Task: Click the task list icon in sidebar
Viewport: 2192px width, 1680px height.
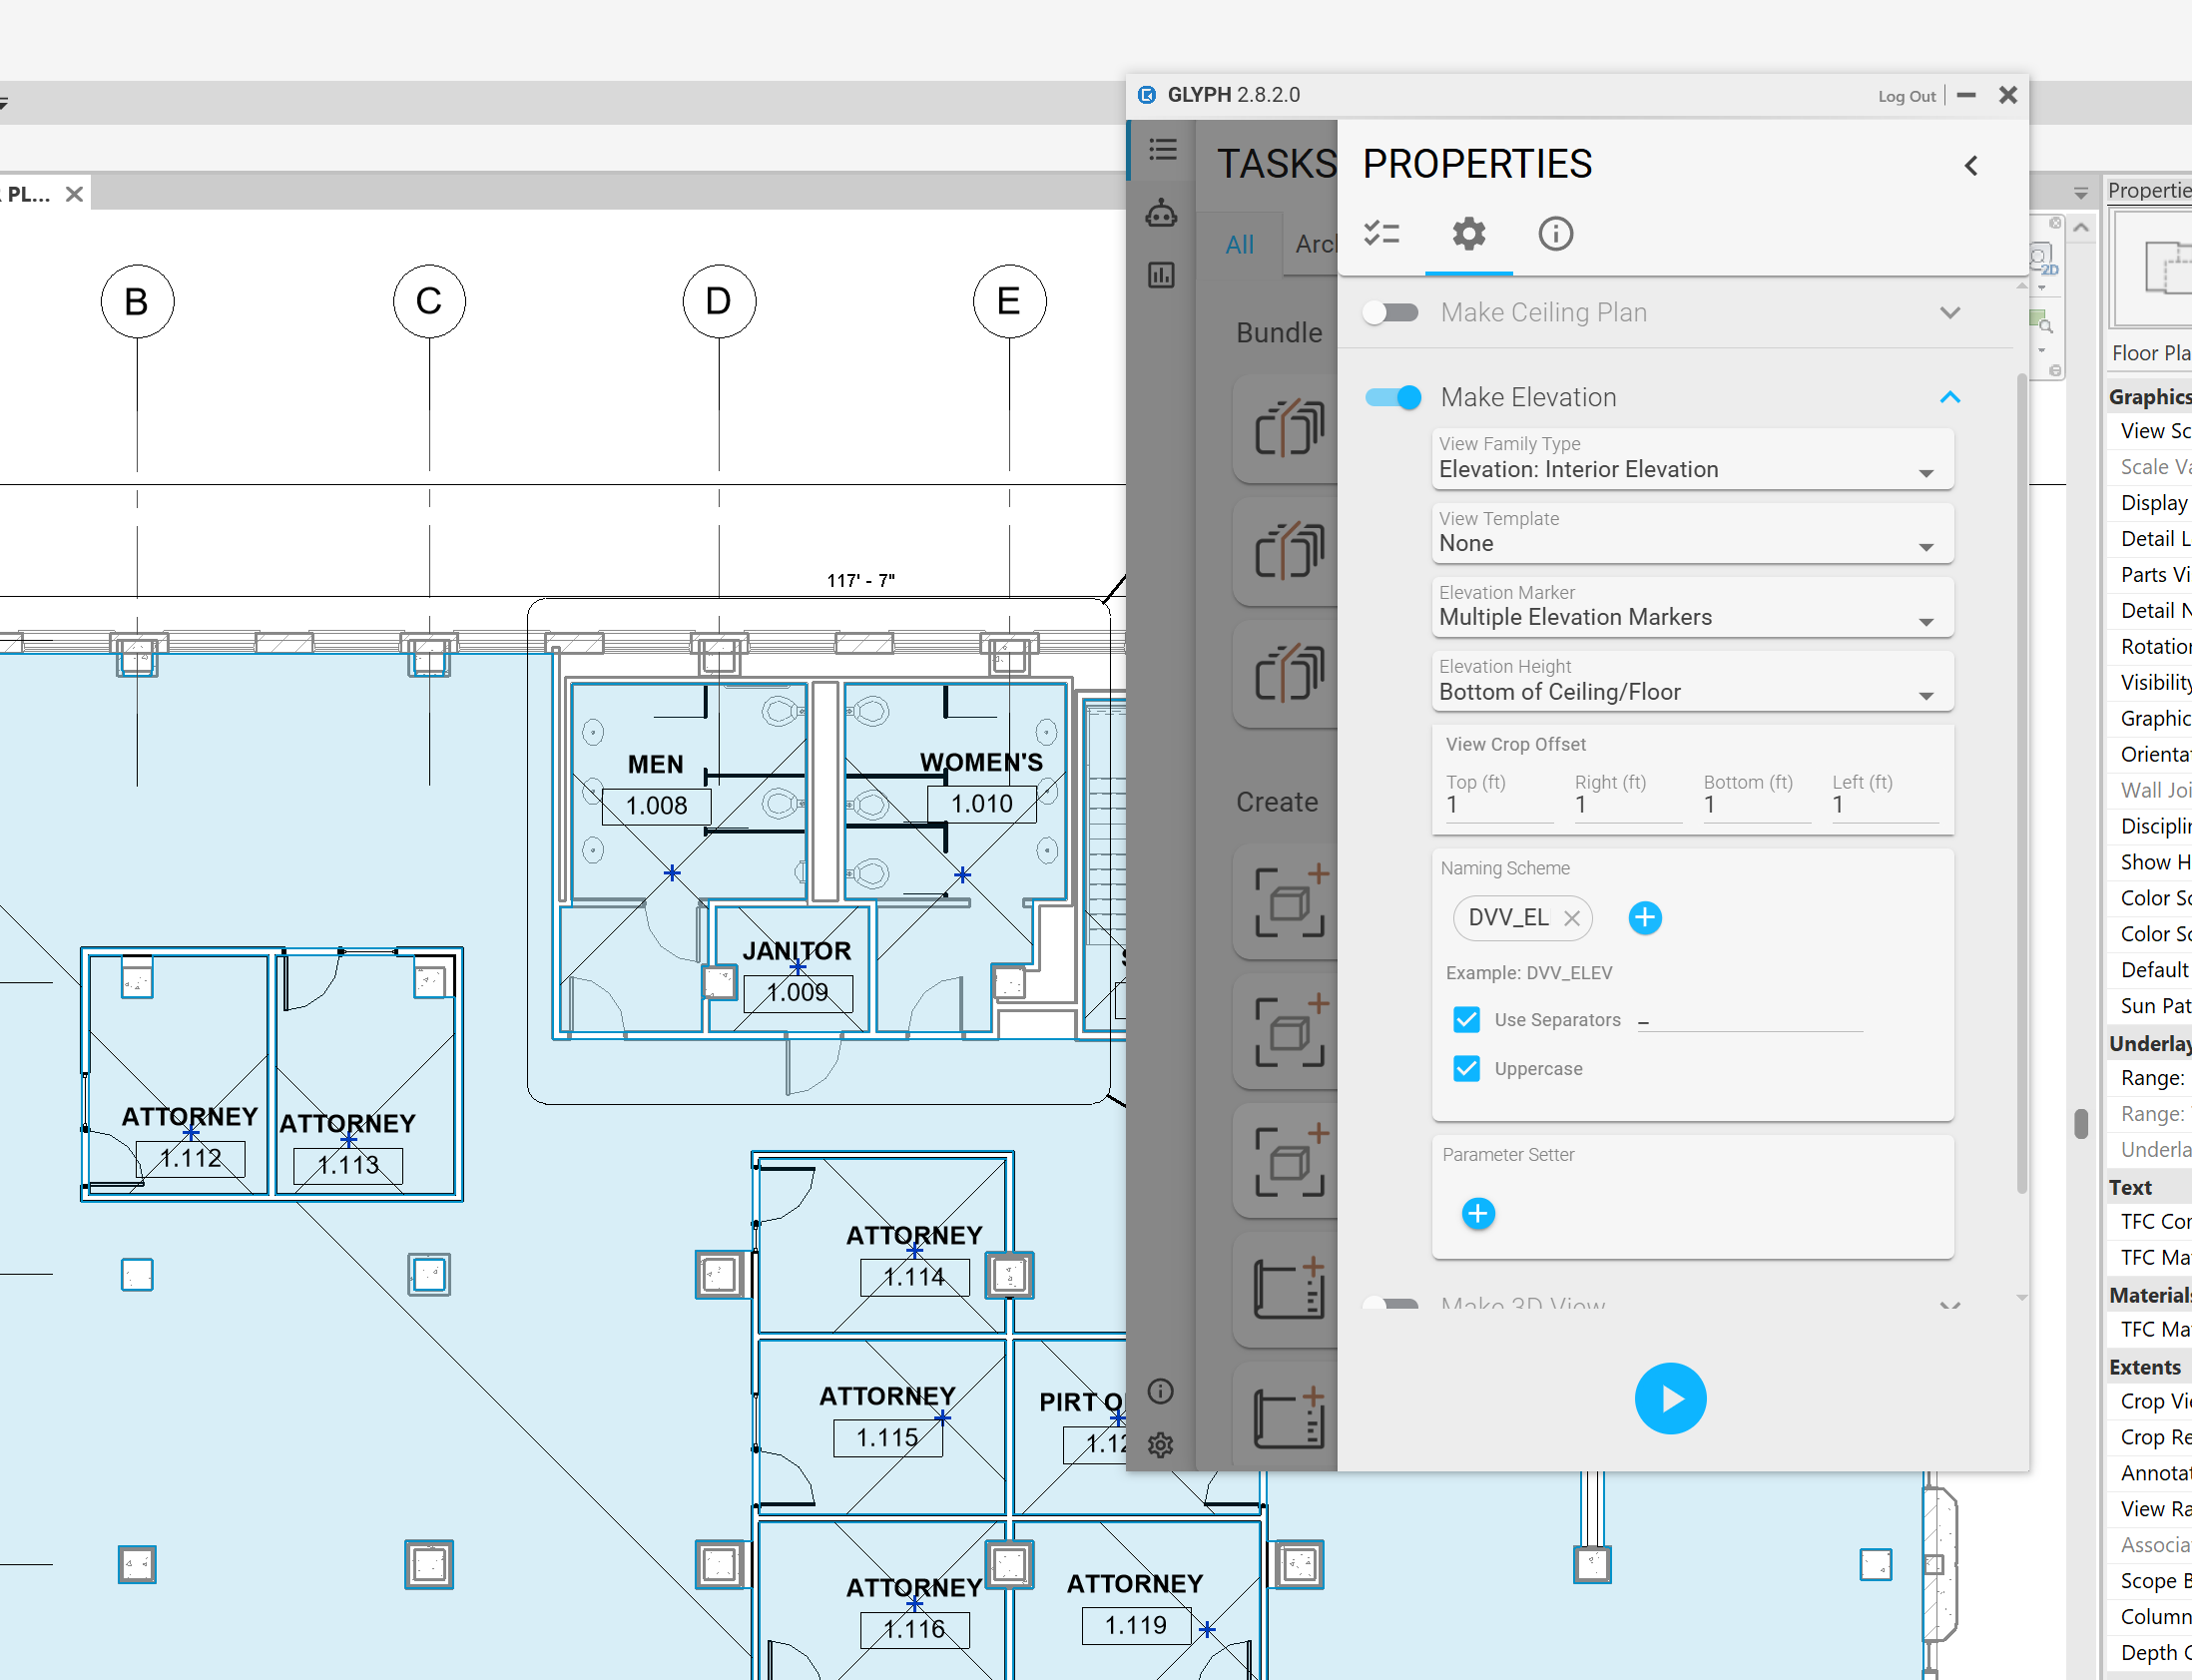Action: click(1162, 150)
